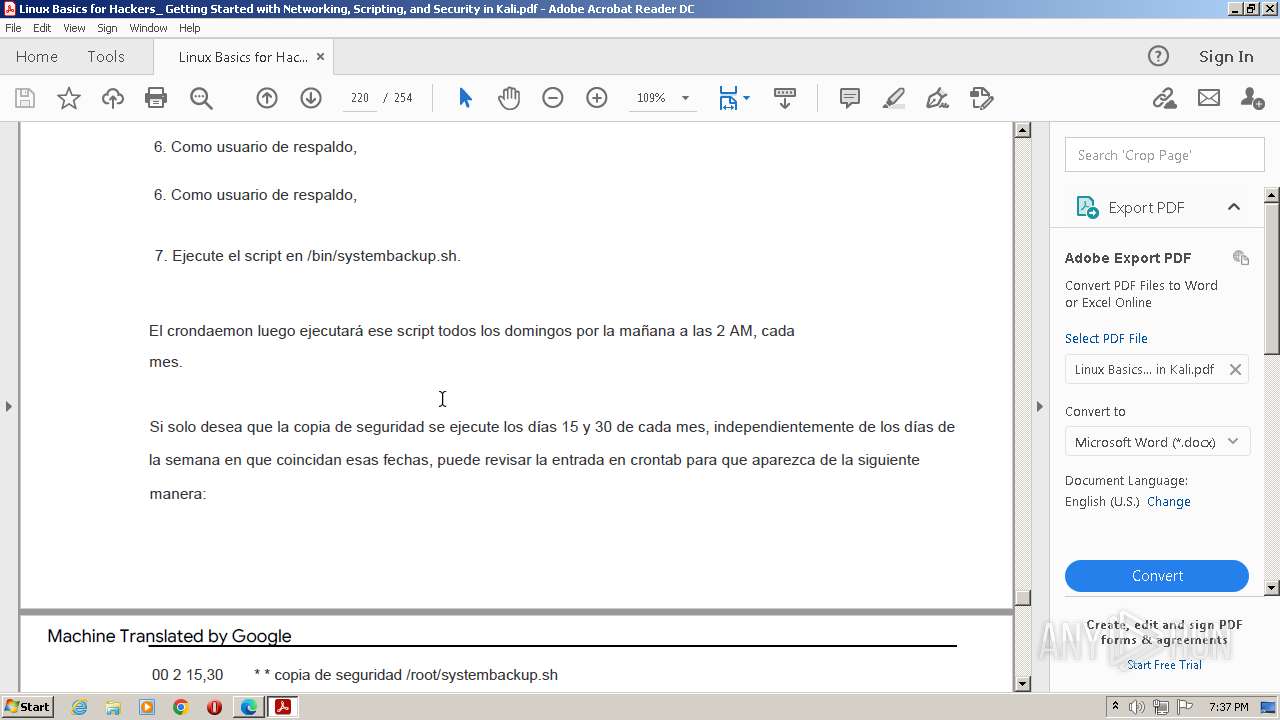
Task: Open the View menu
Action: click(74, 28)
